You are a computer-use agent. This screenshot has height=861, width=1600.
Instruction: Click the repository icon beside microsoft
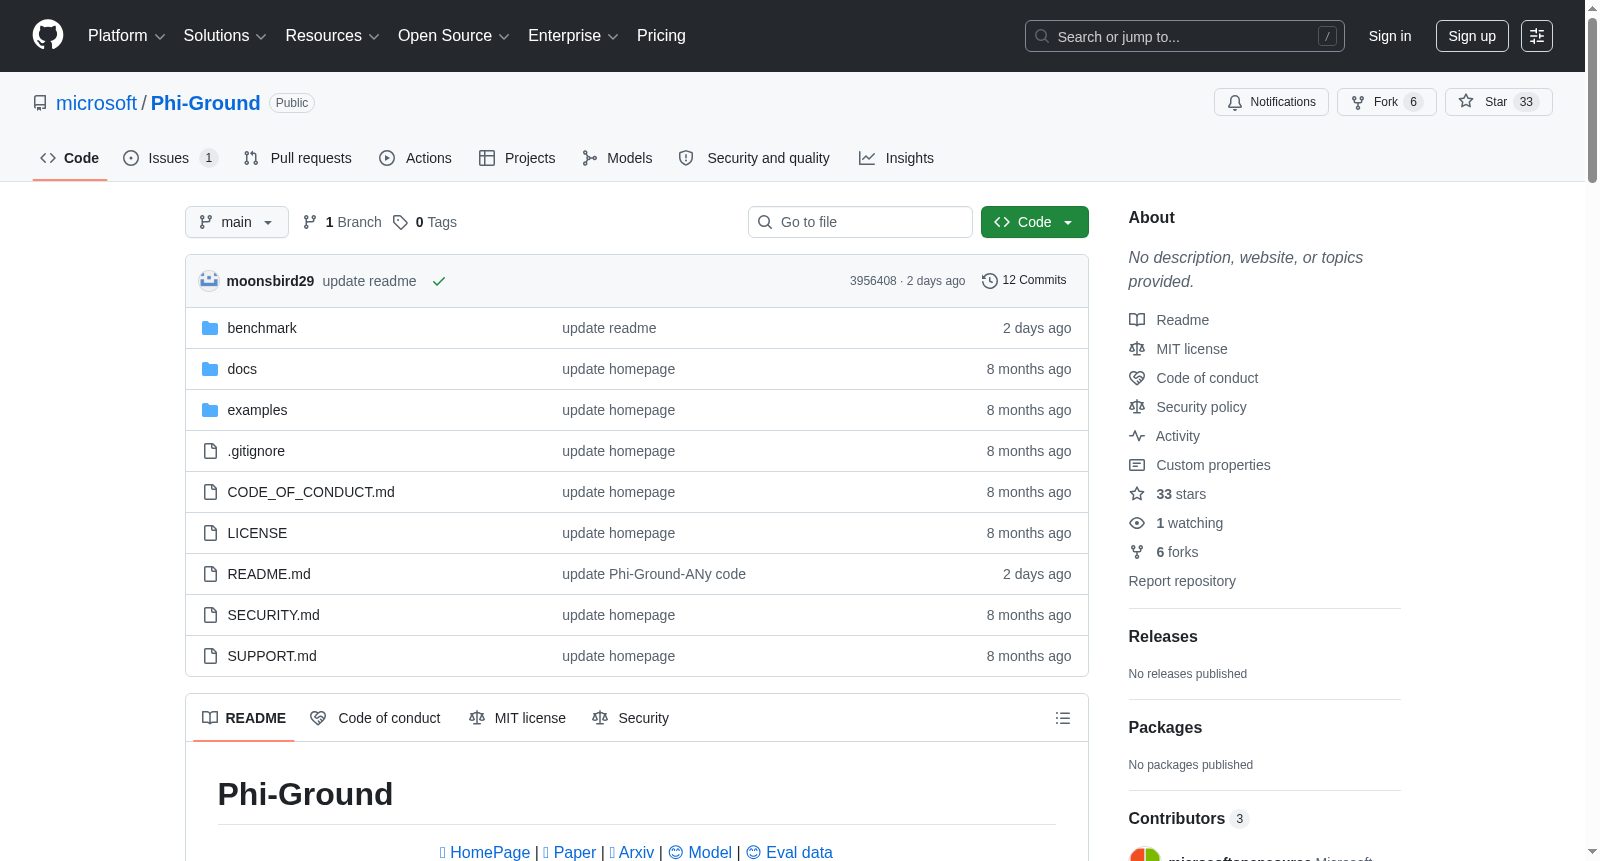click(x=40, y=103)
